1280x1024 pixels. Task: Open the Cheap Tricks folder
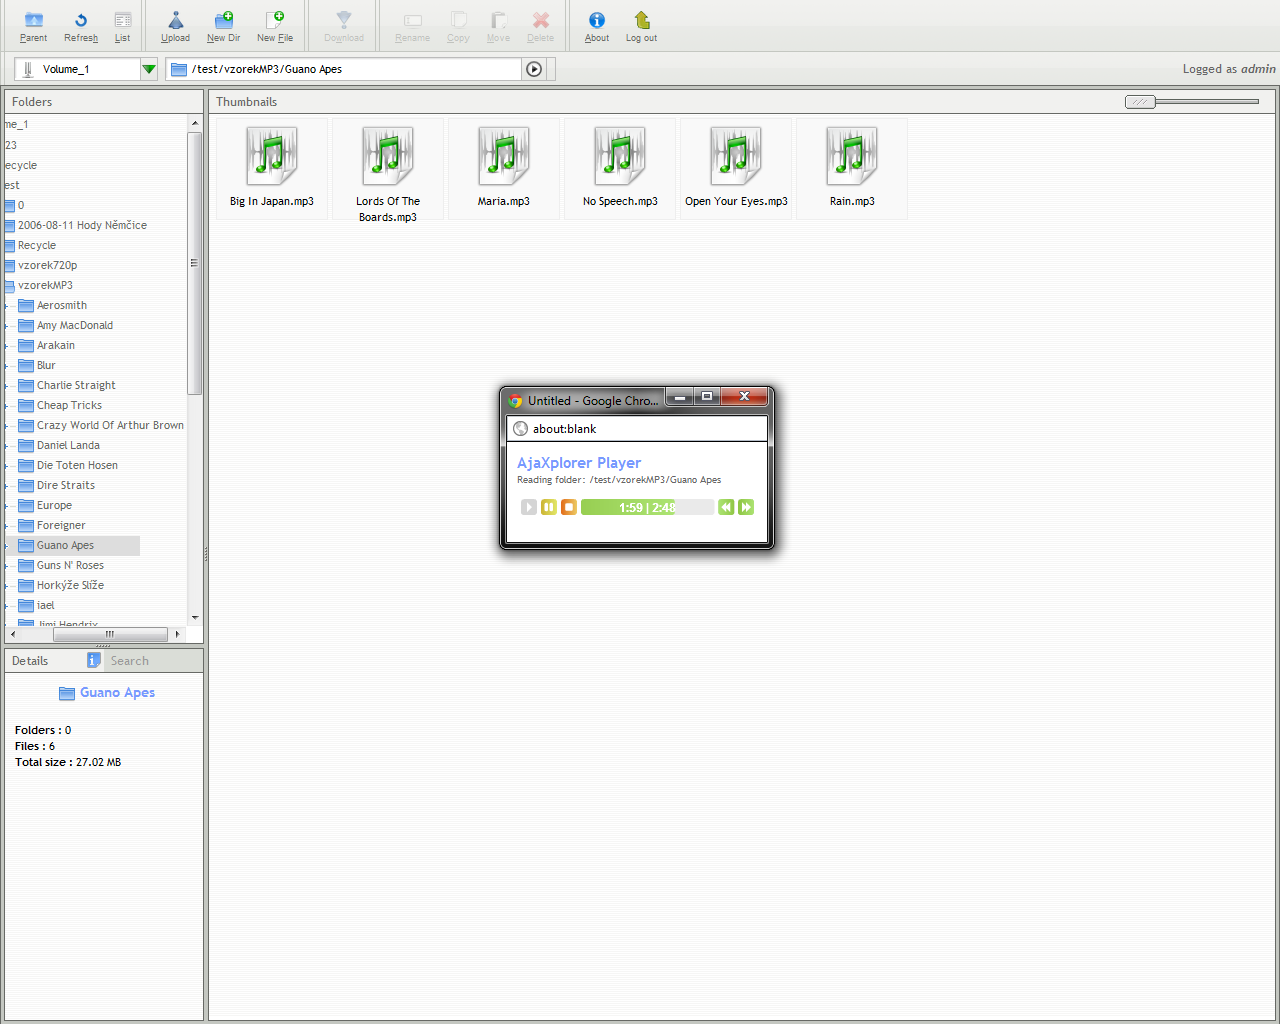click(69, 405)
